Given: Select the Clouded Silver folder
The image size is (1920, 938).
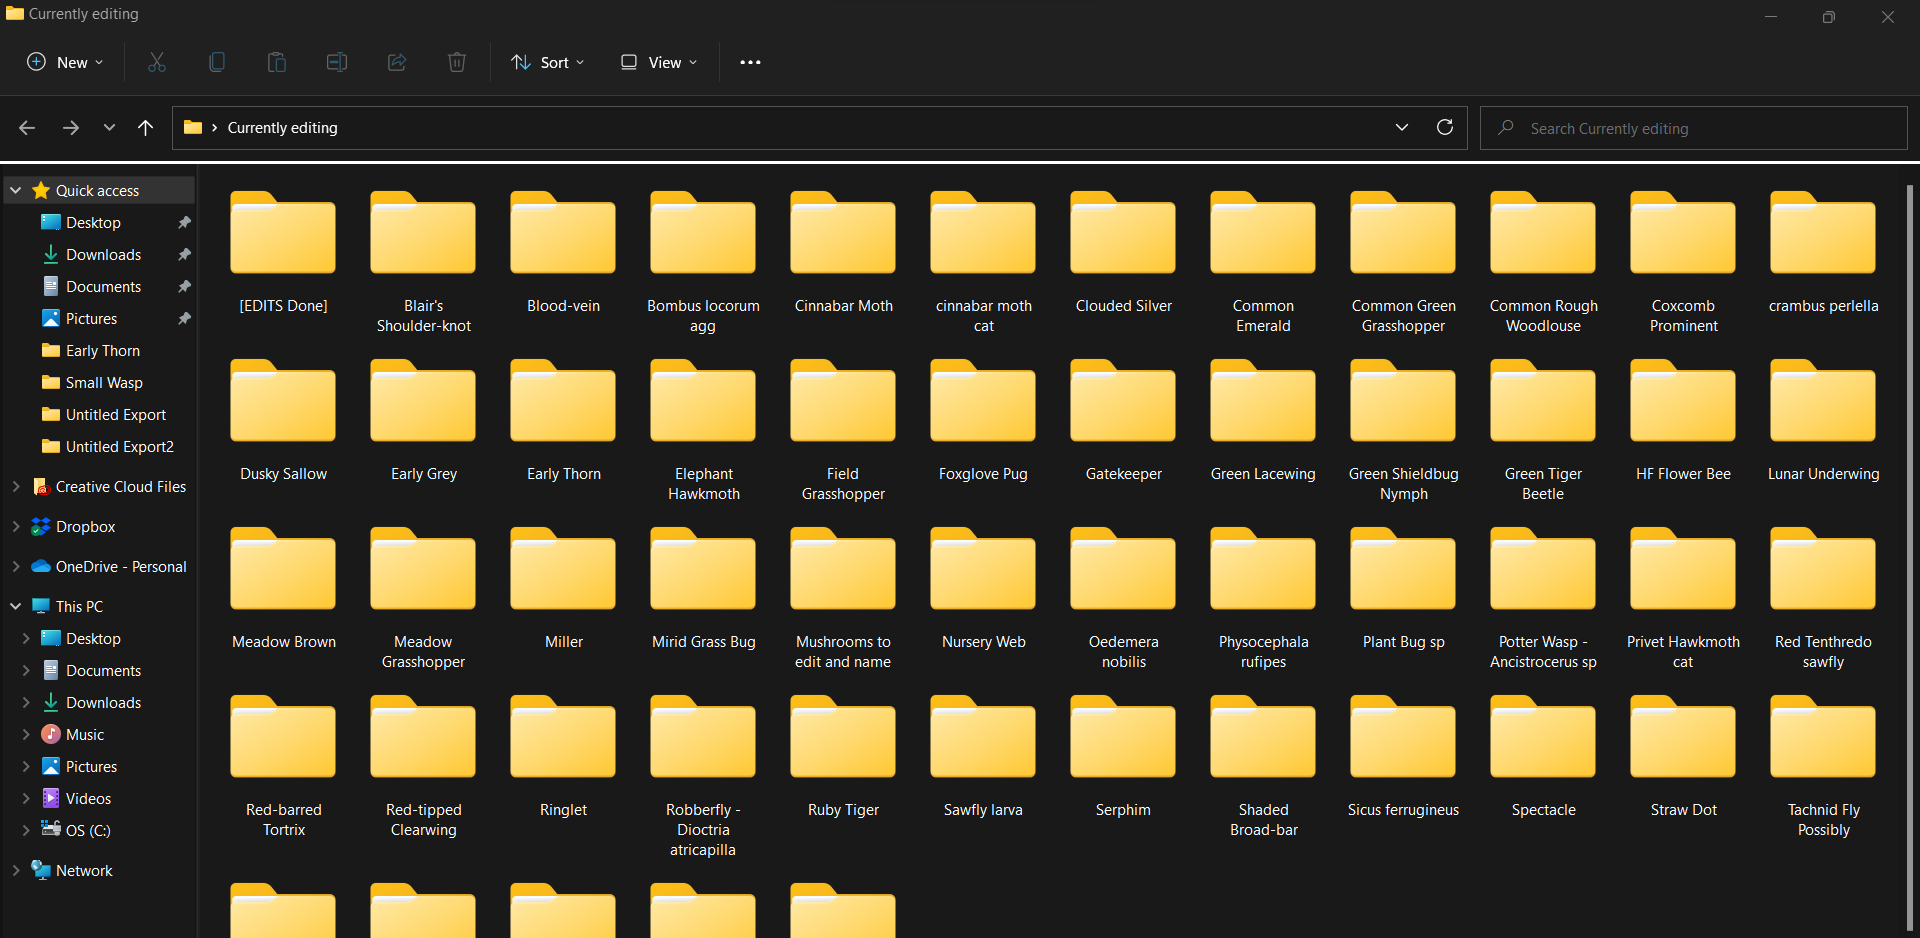Looking at the screenshot, I should pyautogui.click(x=1123, y=251).
